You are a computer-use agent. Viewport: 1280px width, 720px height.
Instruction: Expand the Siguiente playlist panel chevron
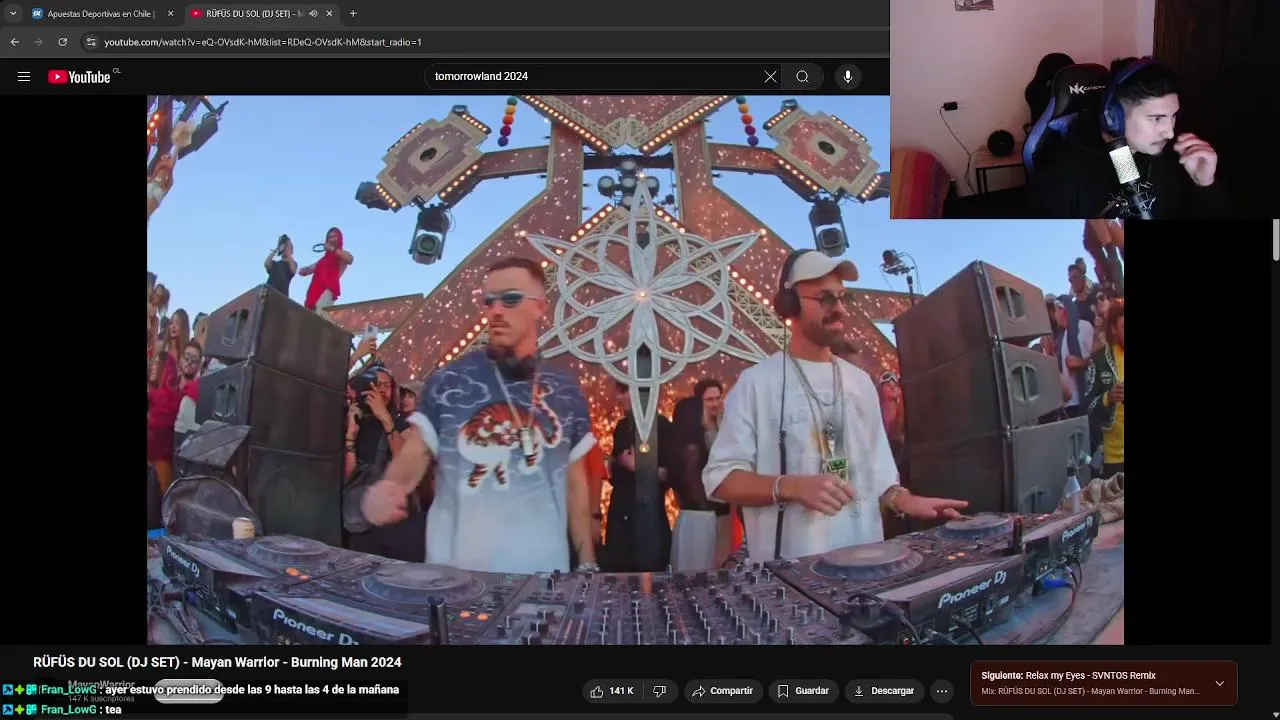(x=1219, y=683)
